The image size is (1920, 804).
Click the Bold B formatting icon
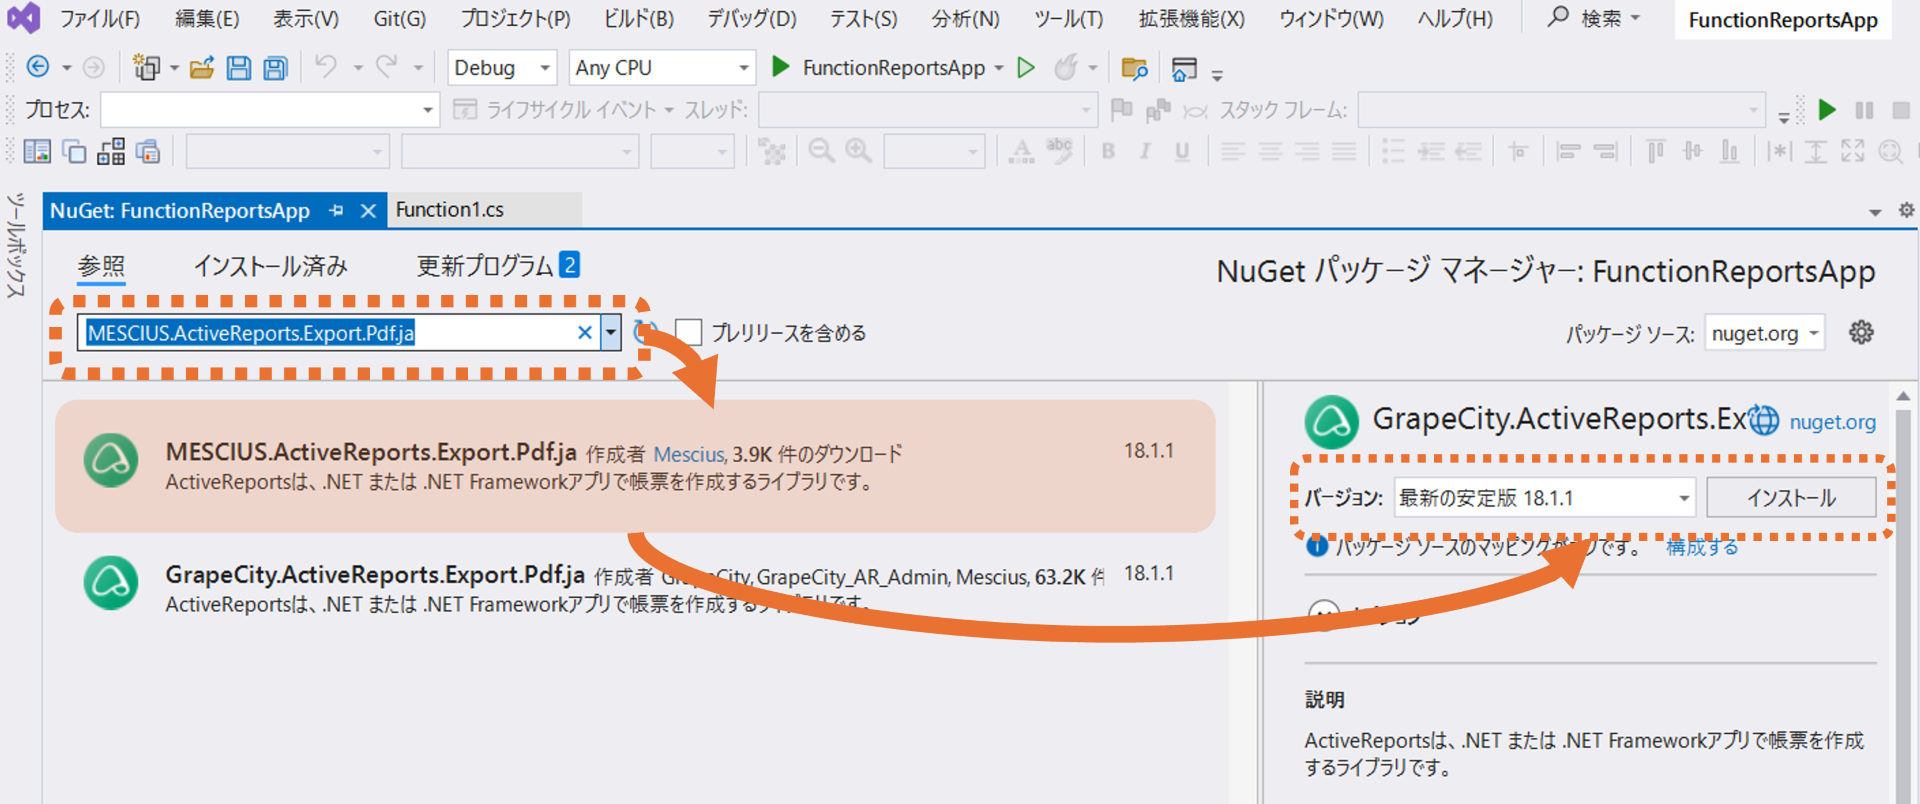pos(1108,151)
